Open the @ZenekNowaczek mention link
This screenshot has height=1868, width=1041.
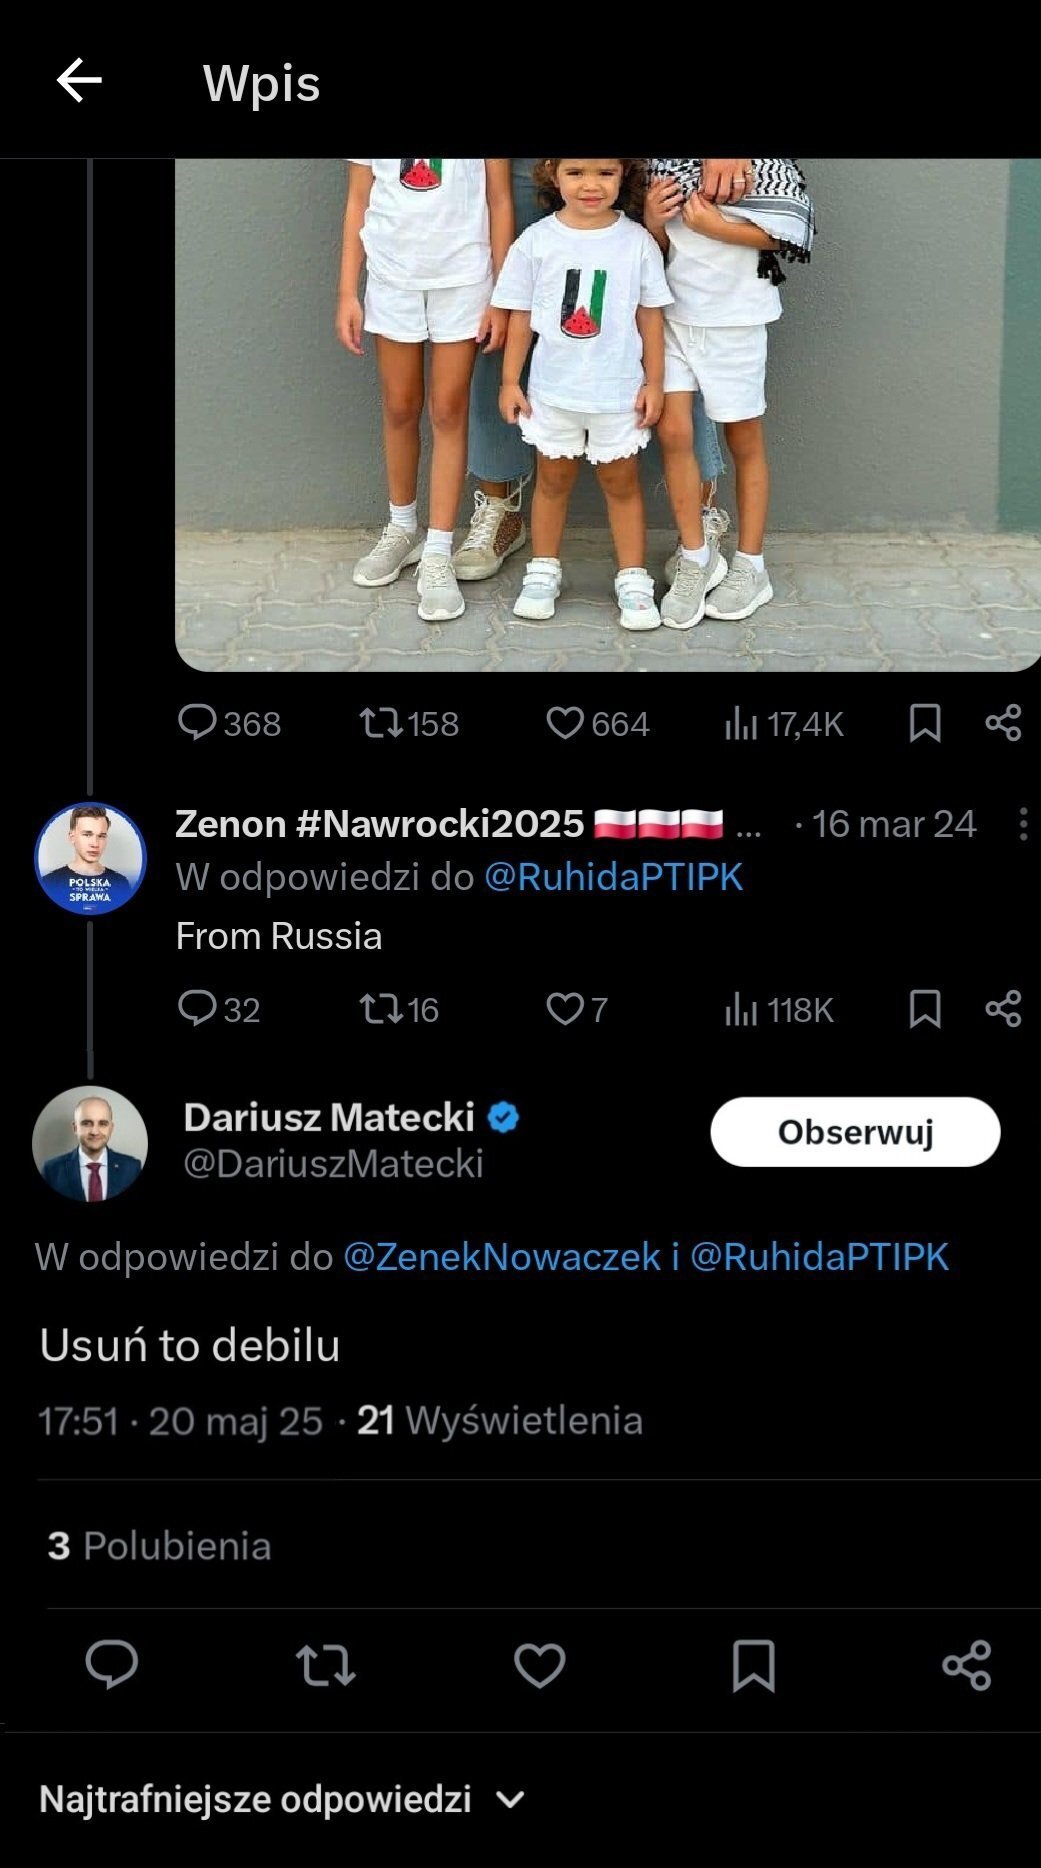tap(502, 1257)
